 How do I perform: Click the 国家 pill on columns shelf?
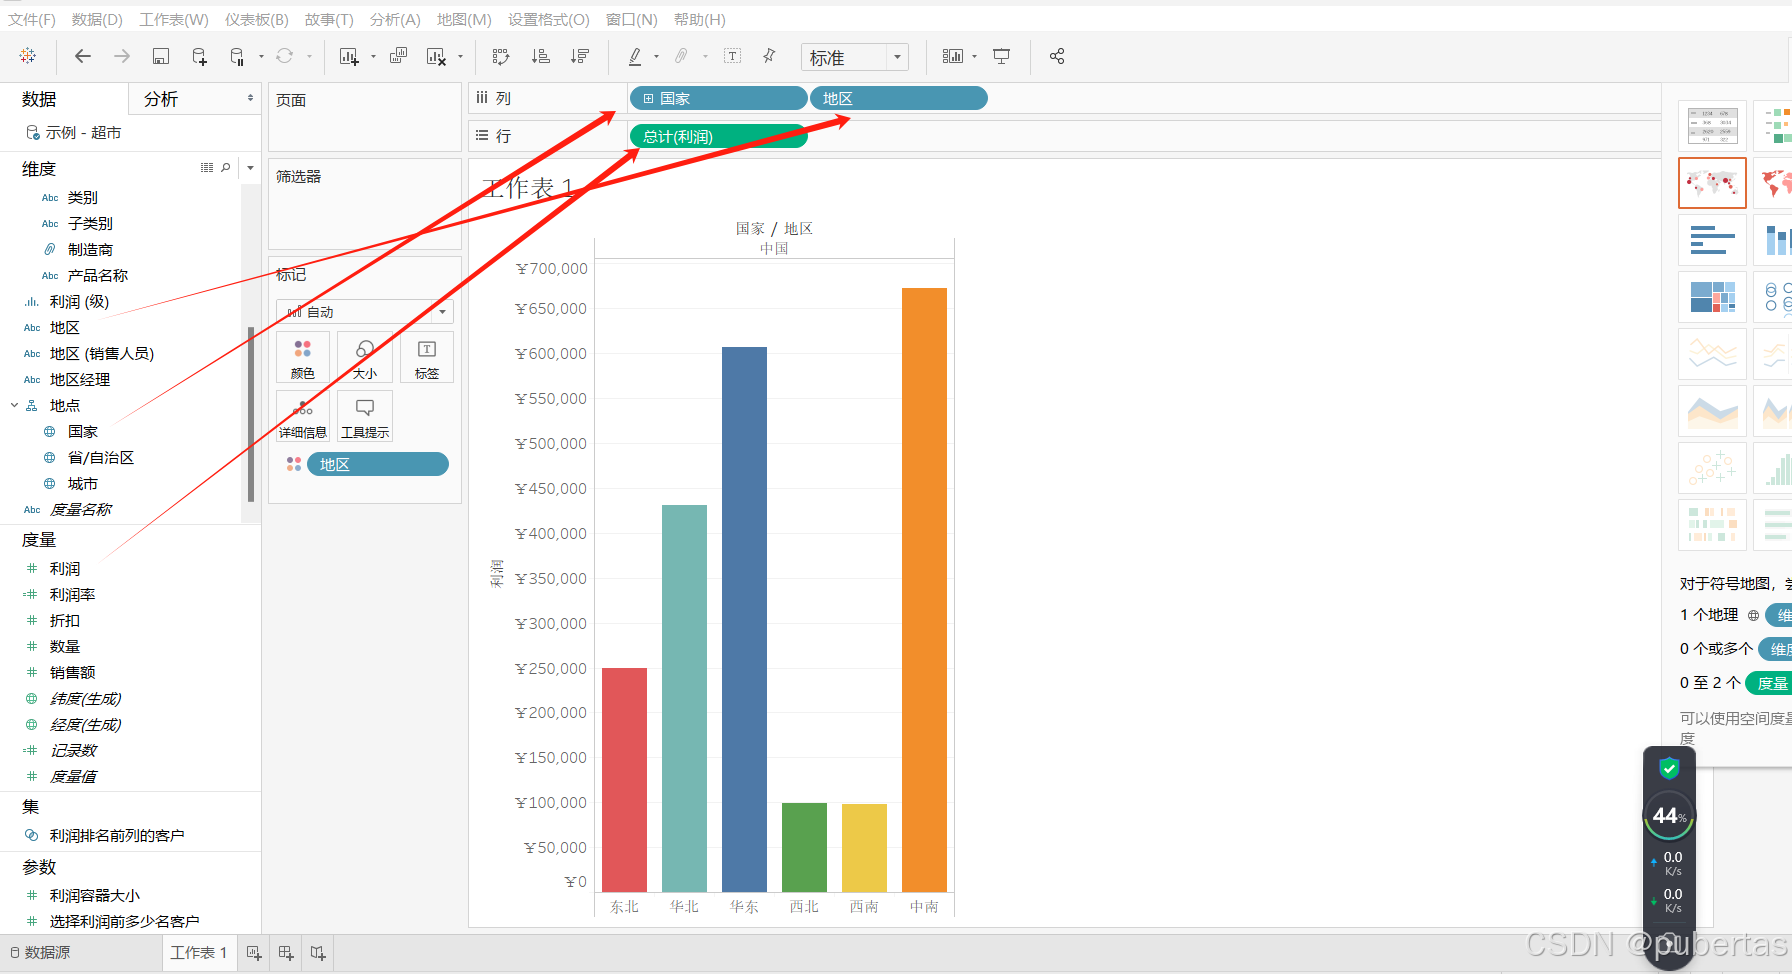718,98
